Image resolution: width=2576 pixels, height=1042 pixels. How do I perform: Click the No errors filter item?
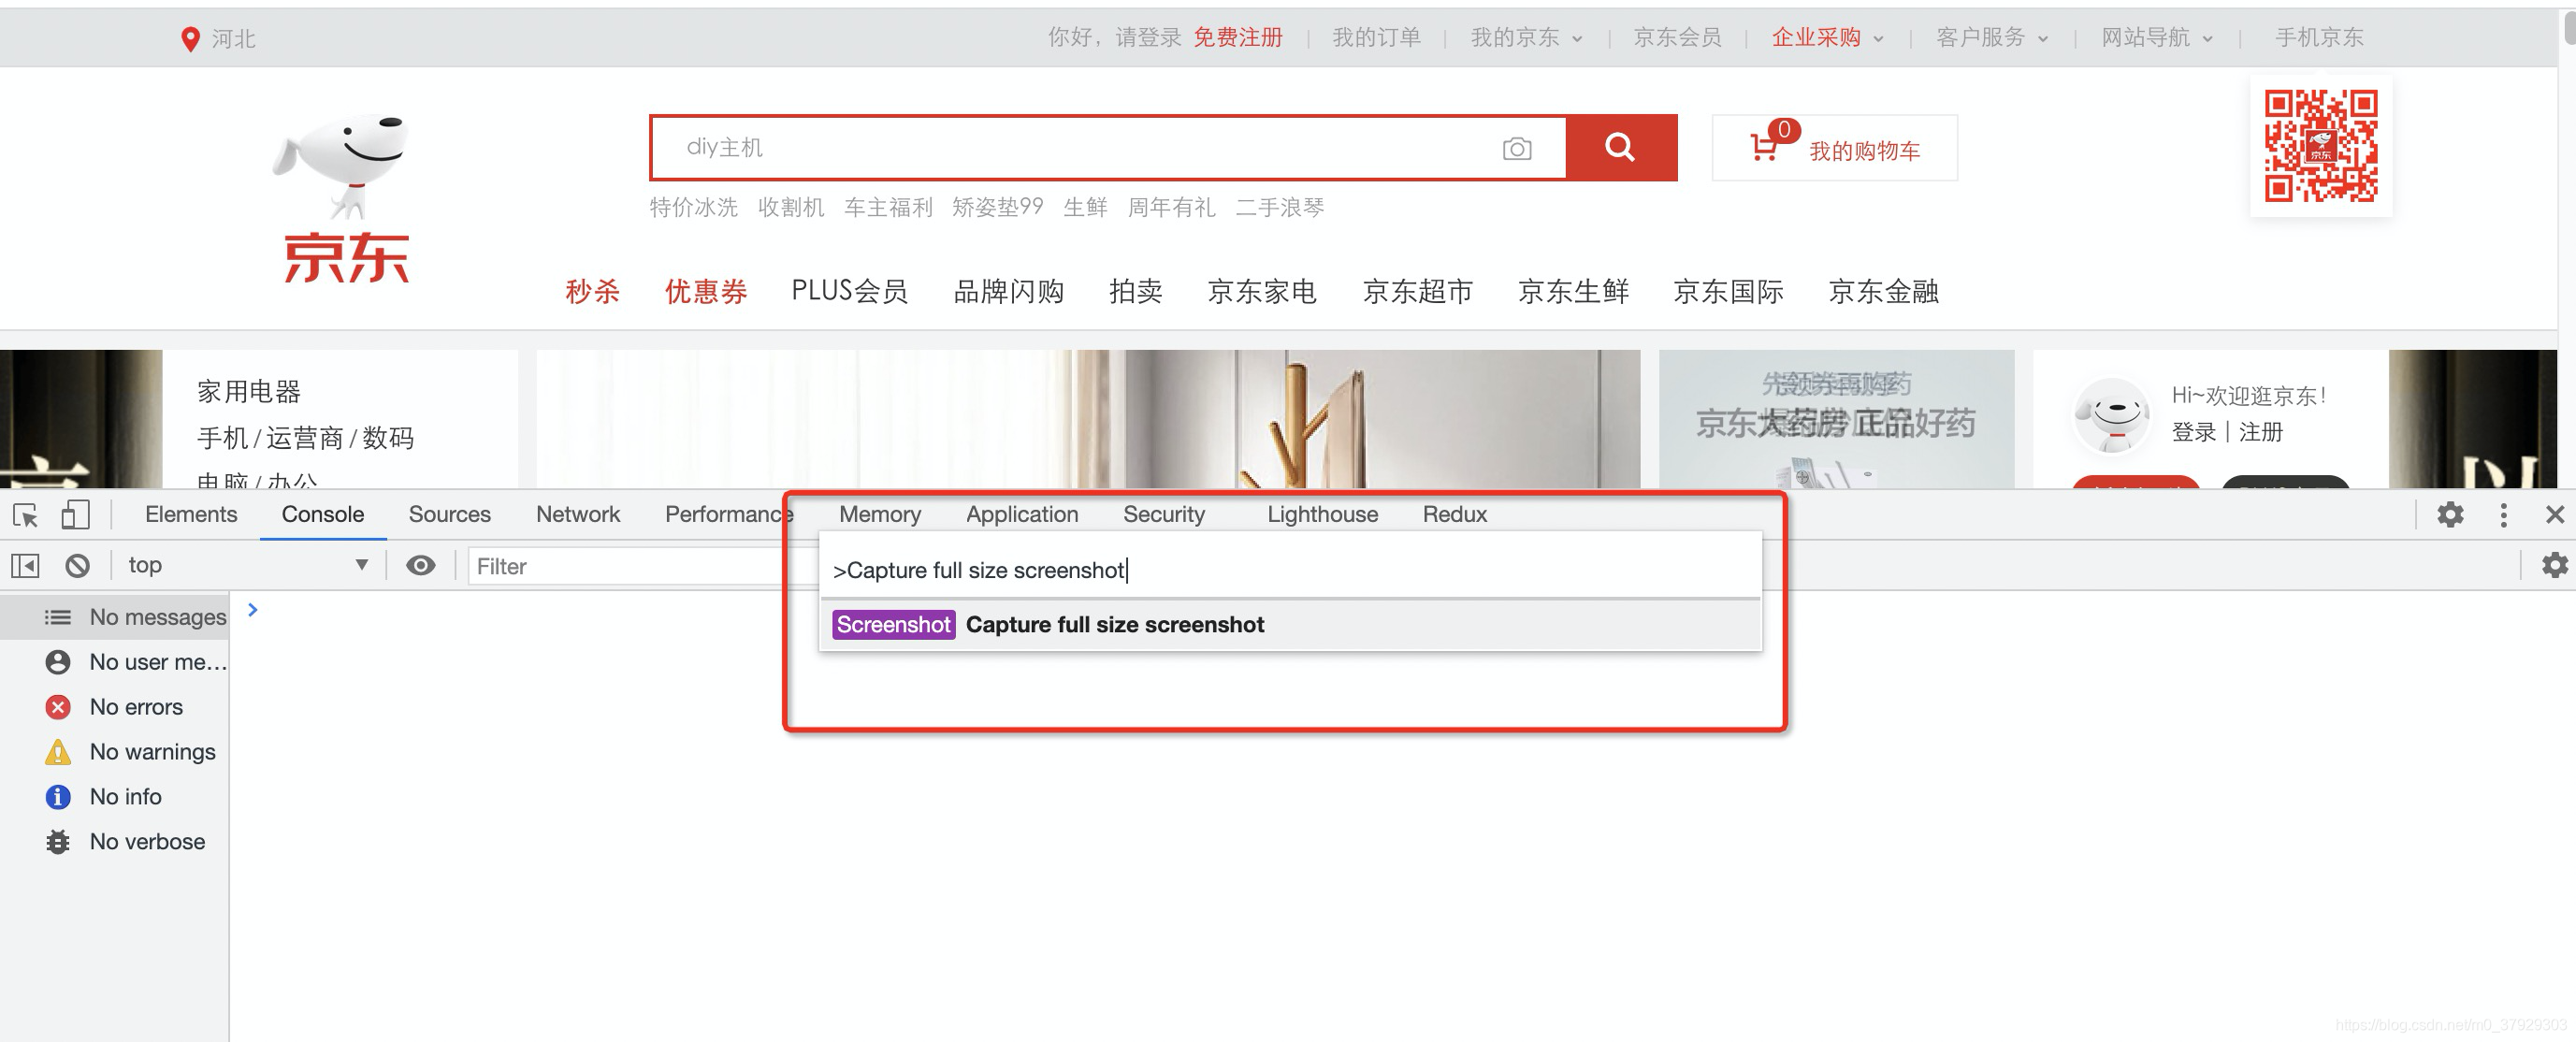(x=135, y=707)
